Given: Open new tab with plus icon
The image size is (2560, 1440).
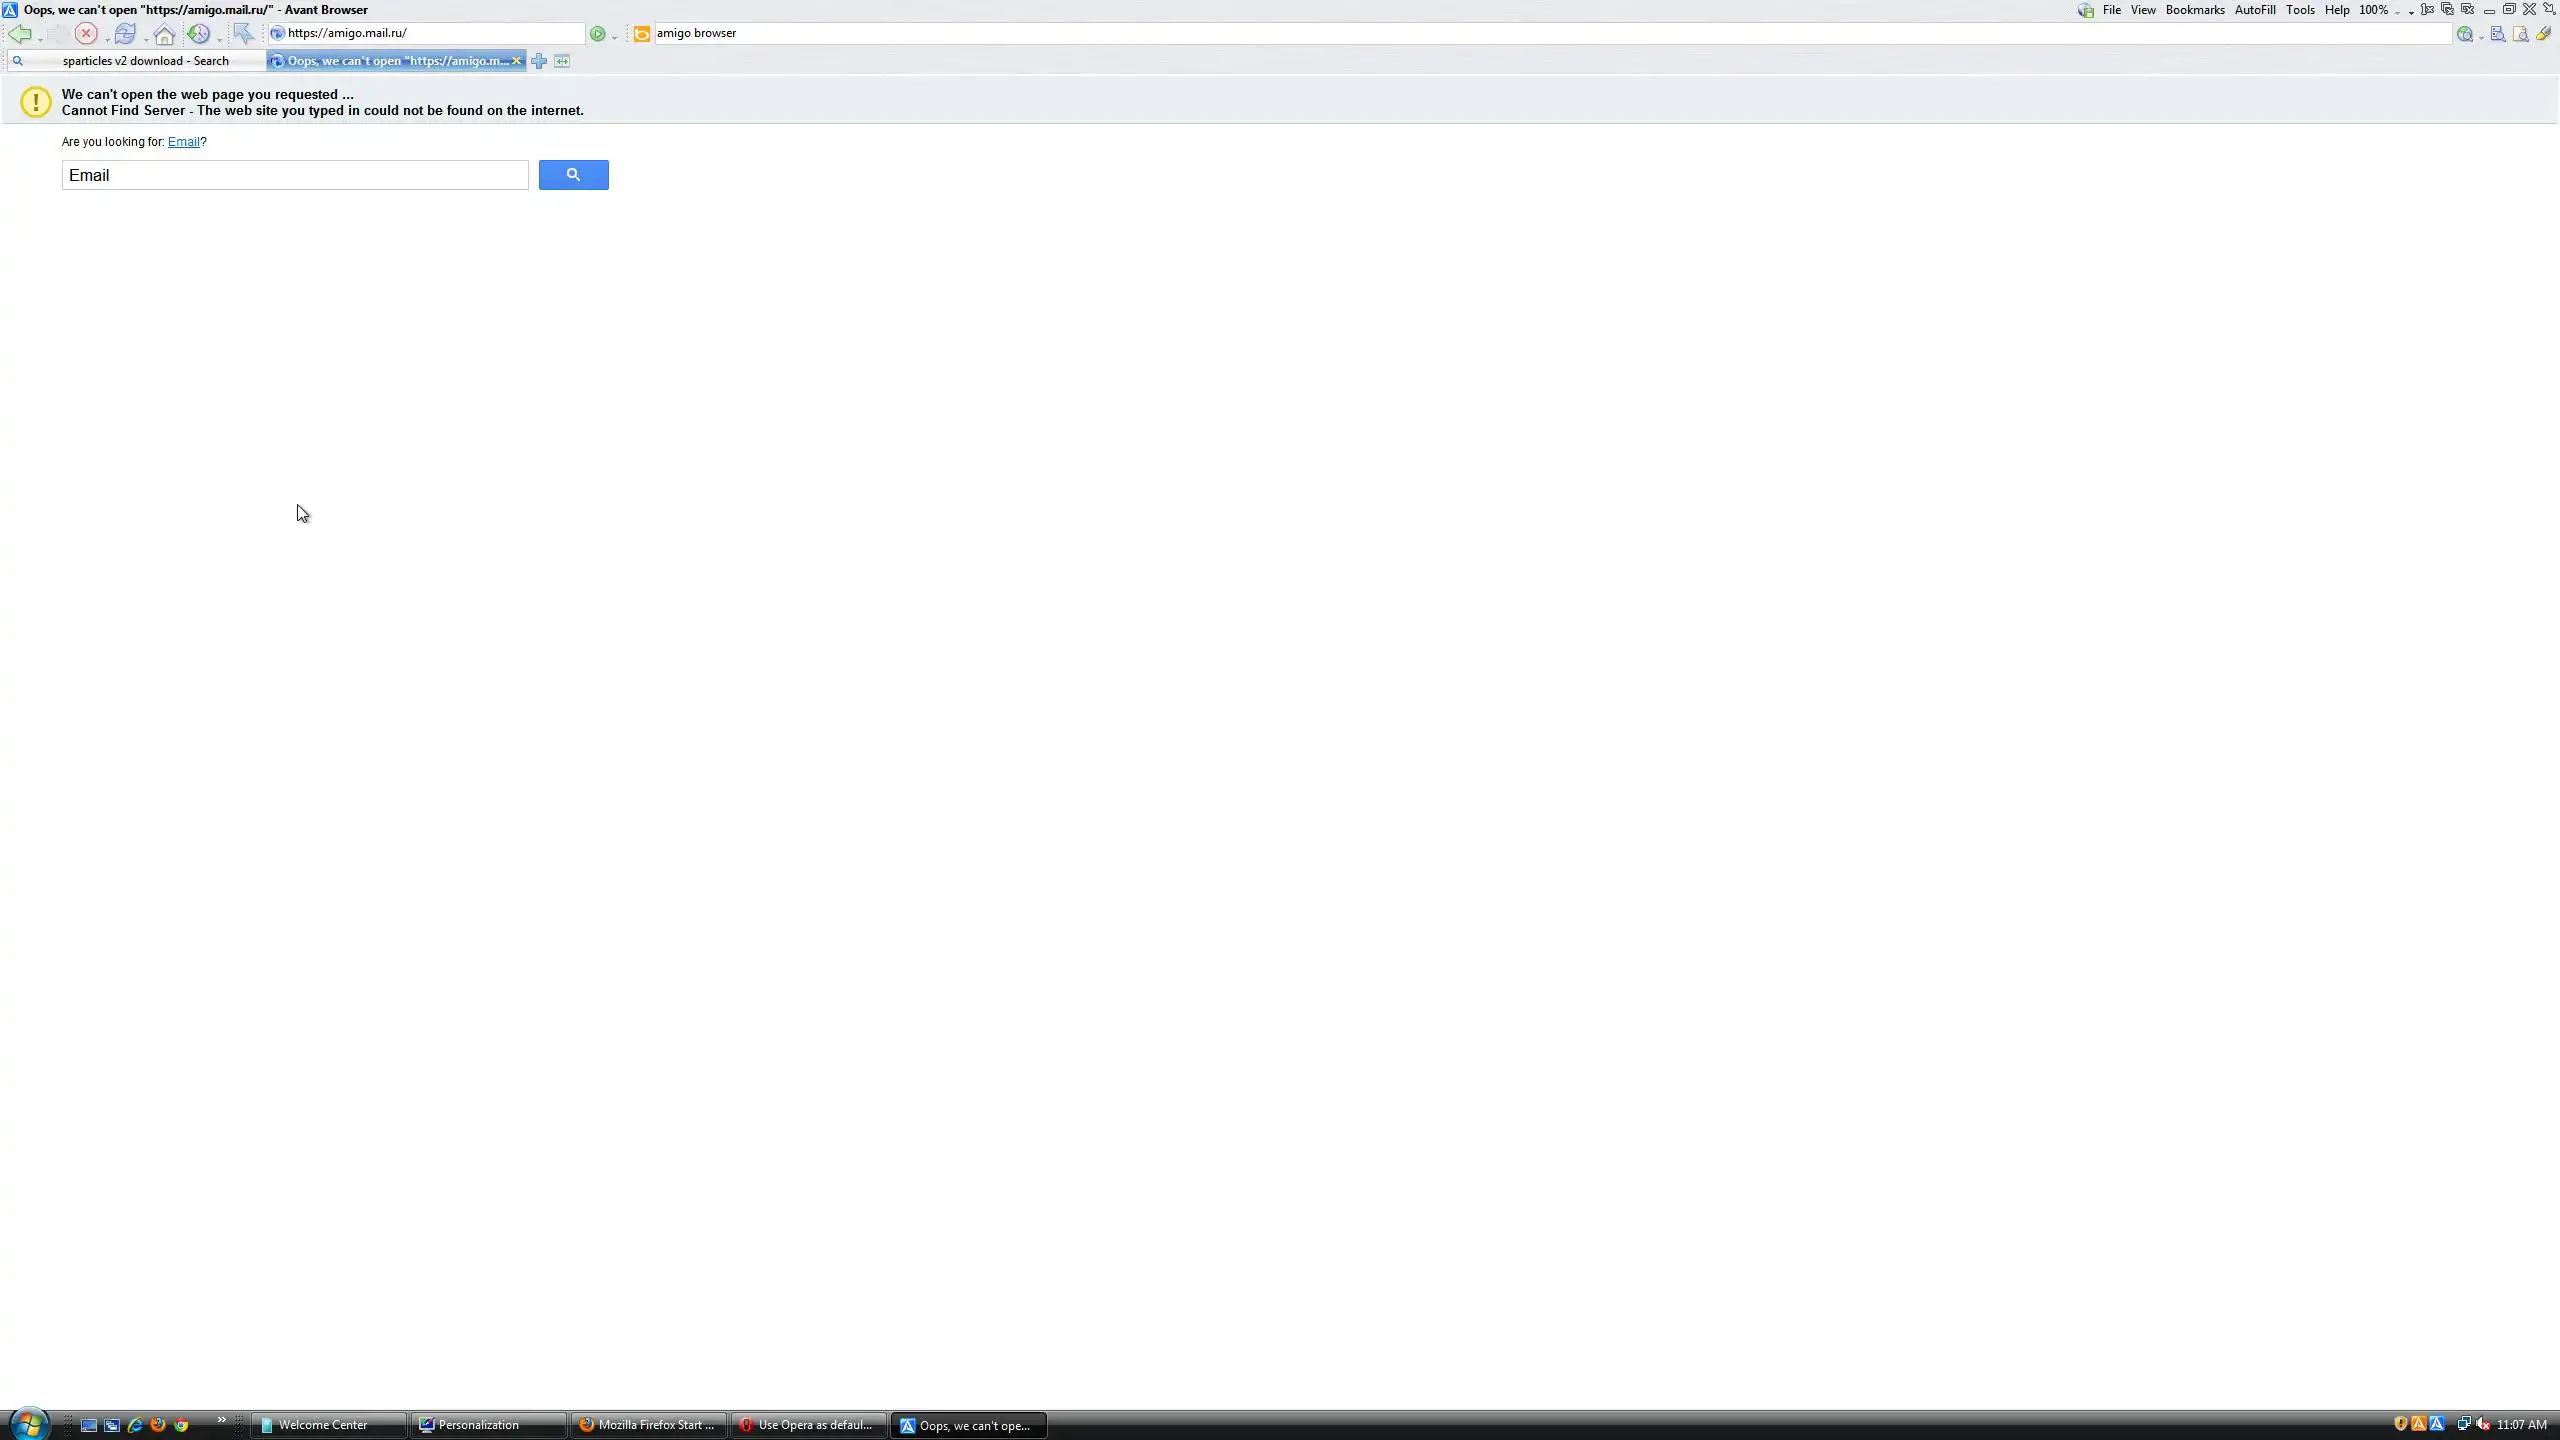Looking at the screenshot, I should click(x=539, y=61).
